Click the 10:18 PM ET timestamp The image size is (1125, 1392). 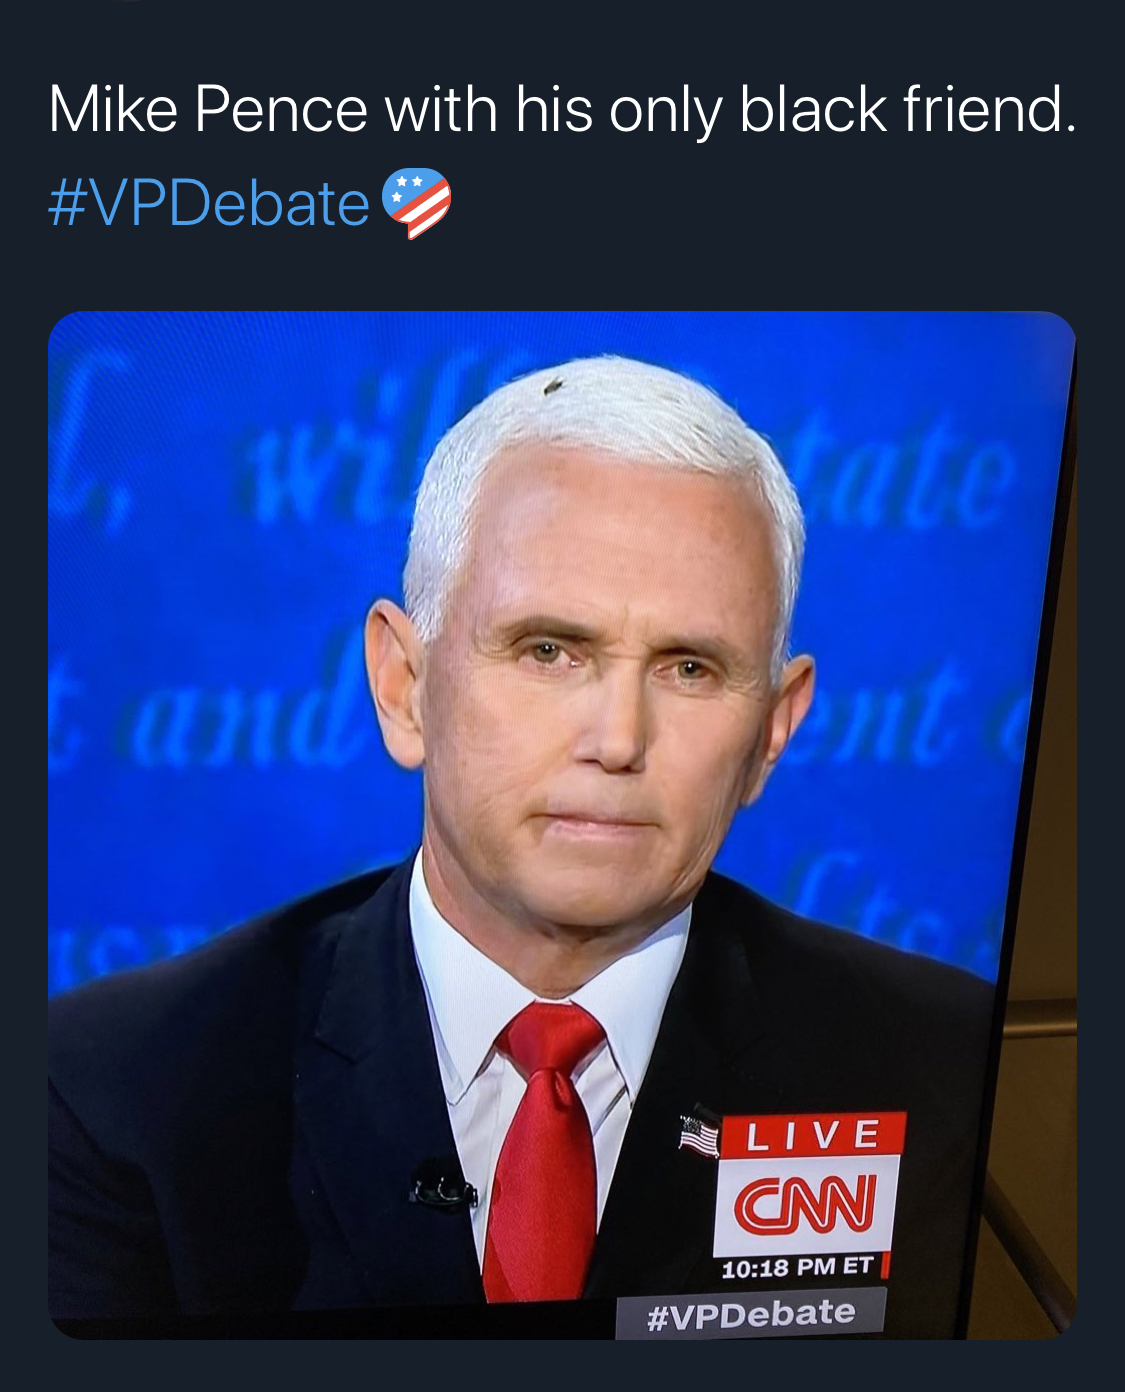(x=797, y=1267)
